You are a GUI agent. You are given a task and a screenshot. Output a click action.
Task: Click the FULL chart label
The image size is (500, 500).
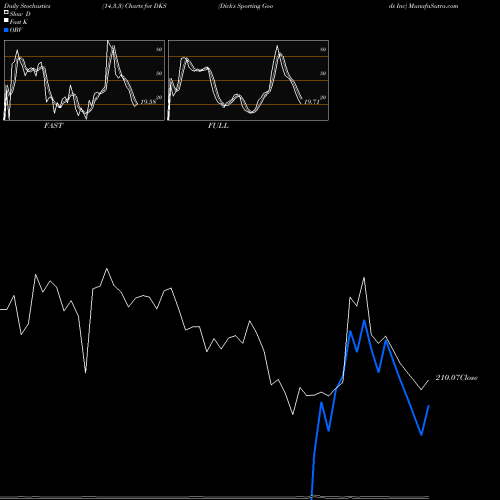pyautogui.click(x=218, y=126)
